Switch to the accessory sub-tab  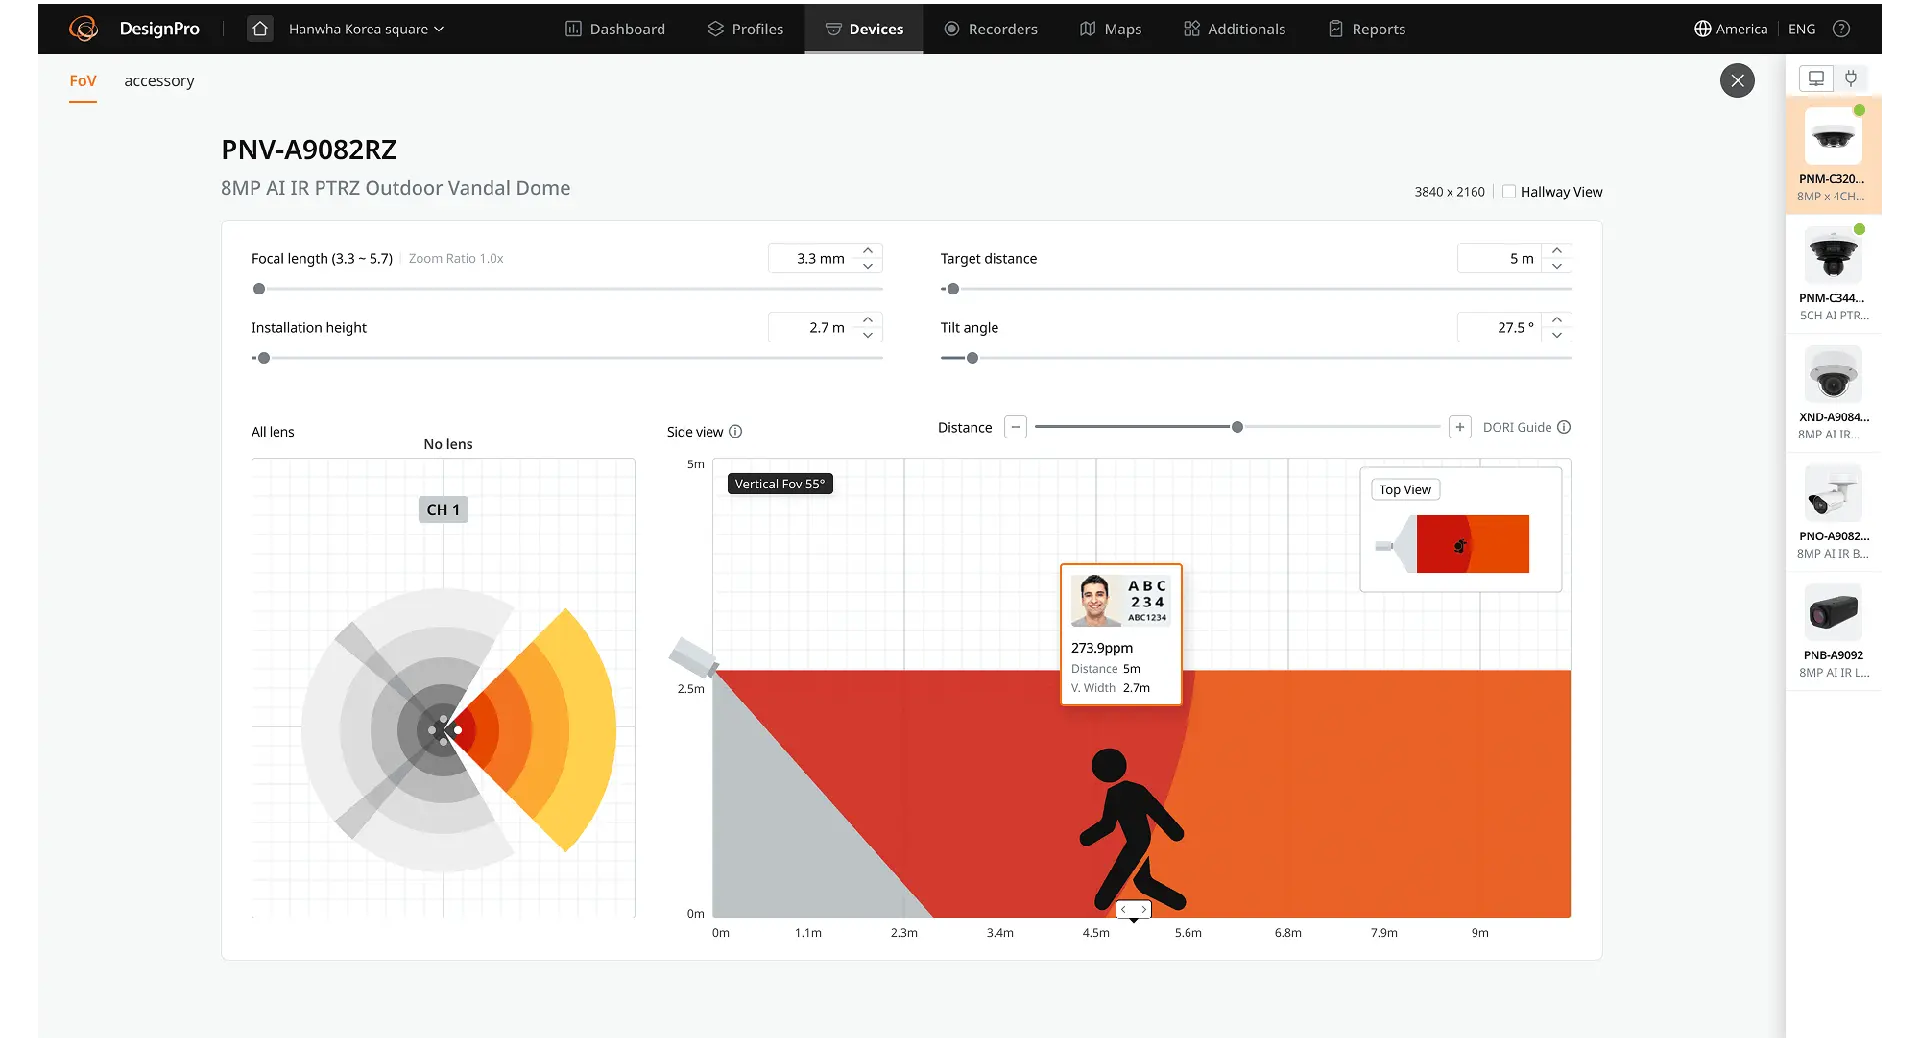(x=159, y=81)
